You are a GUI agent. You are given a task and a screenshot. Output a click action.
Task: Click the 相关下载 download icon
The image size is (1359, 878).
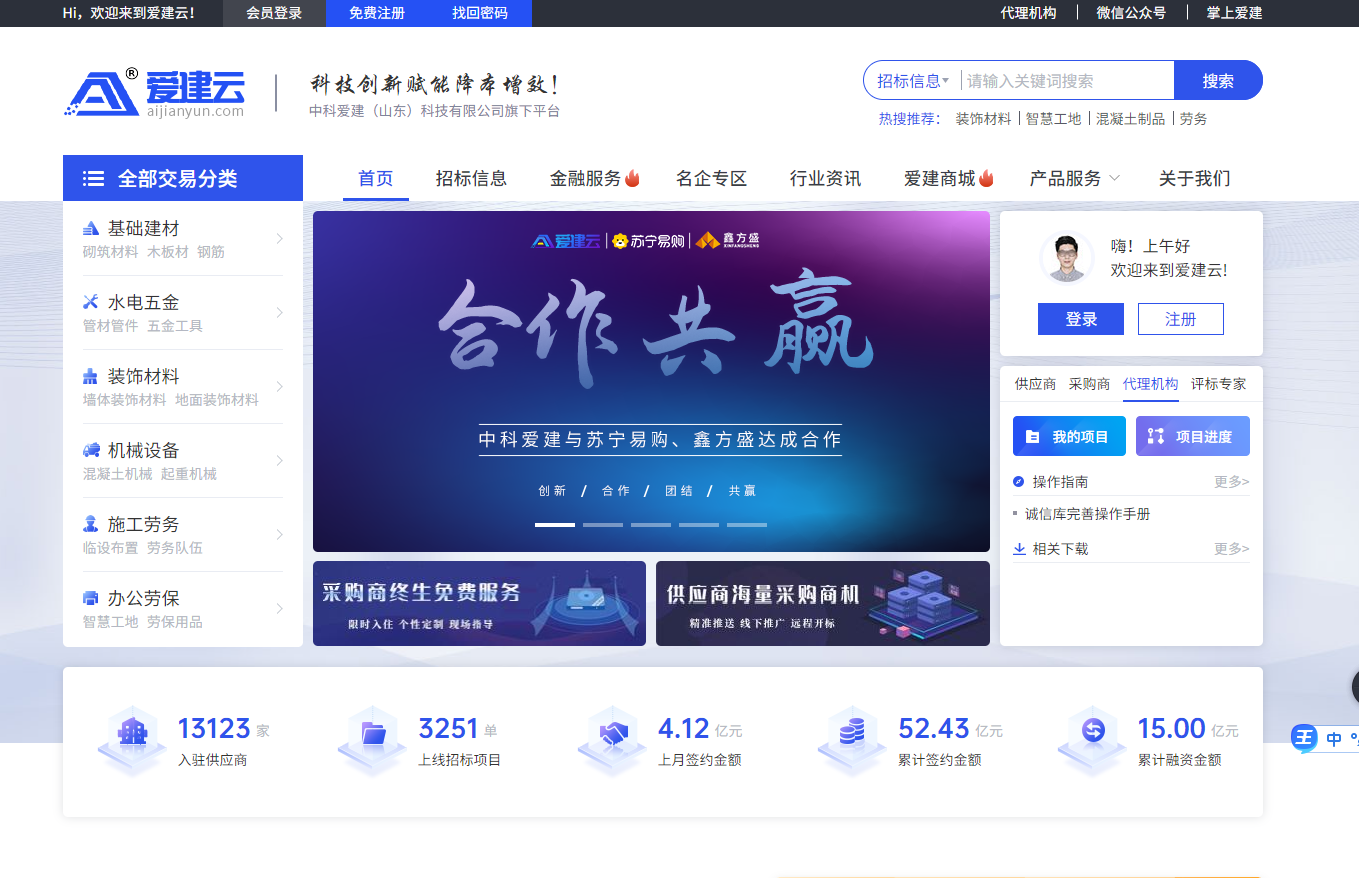(x=1019, y=549)
